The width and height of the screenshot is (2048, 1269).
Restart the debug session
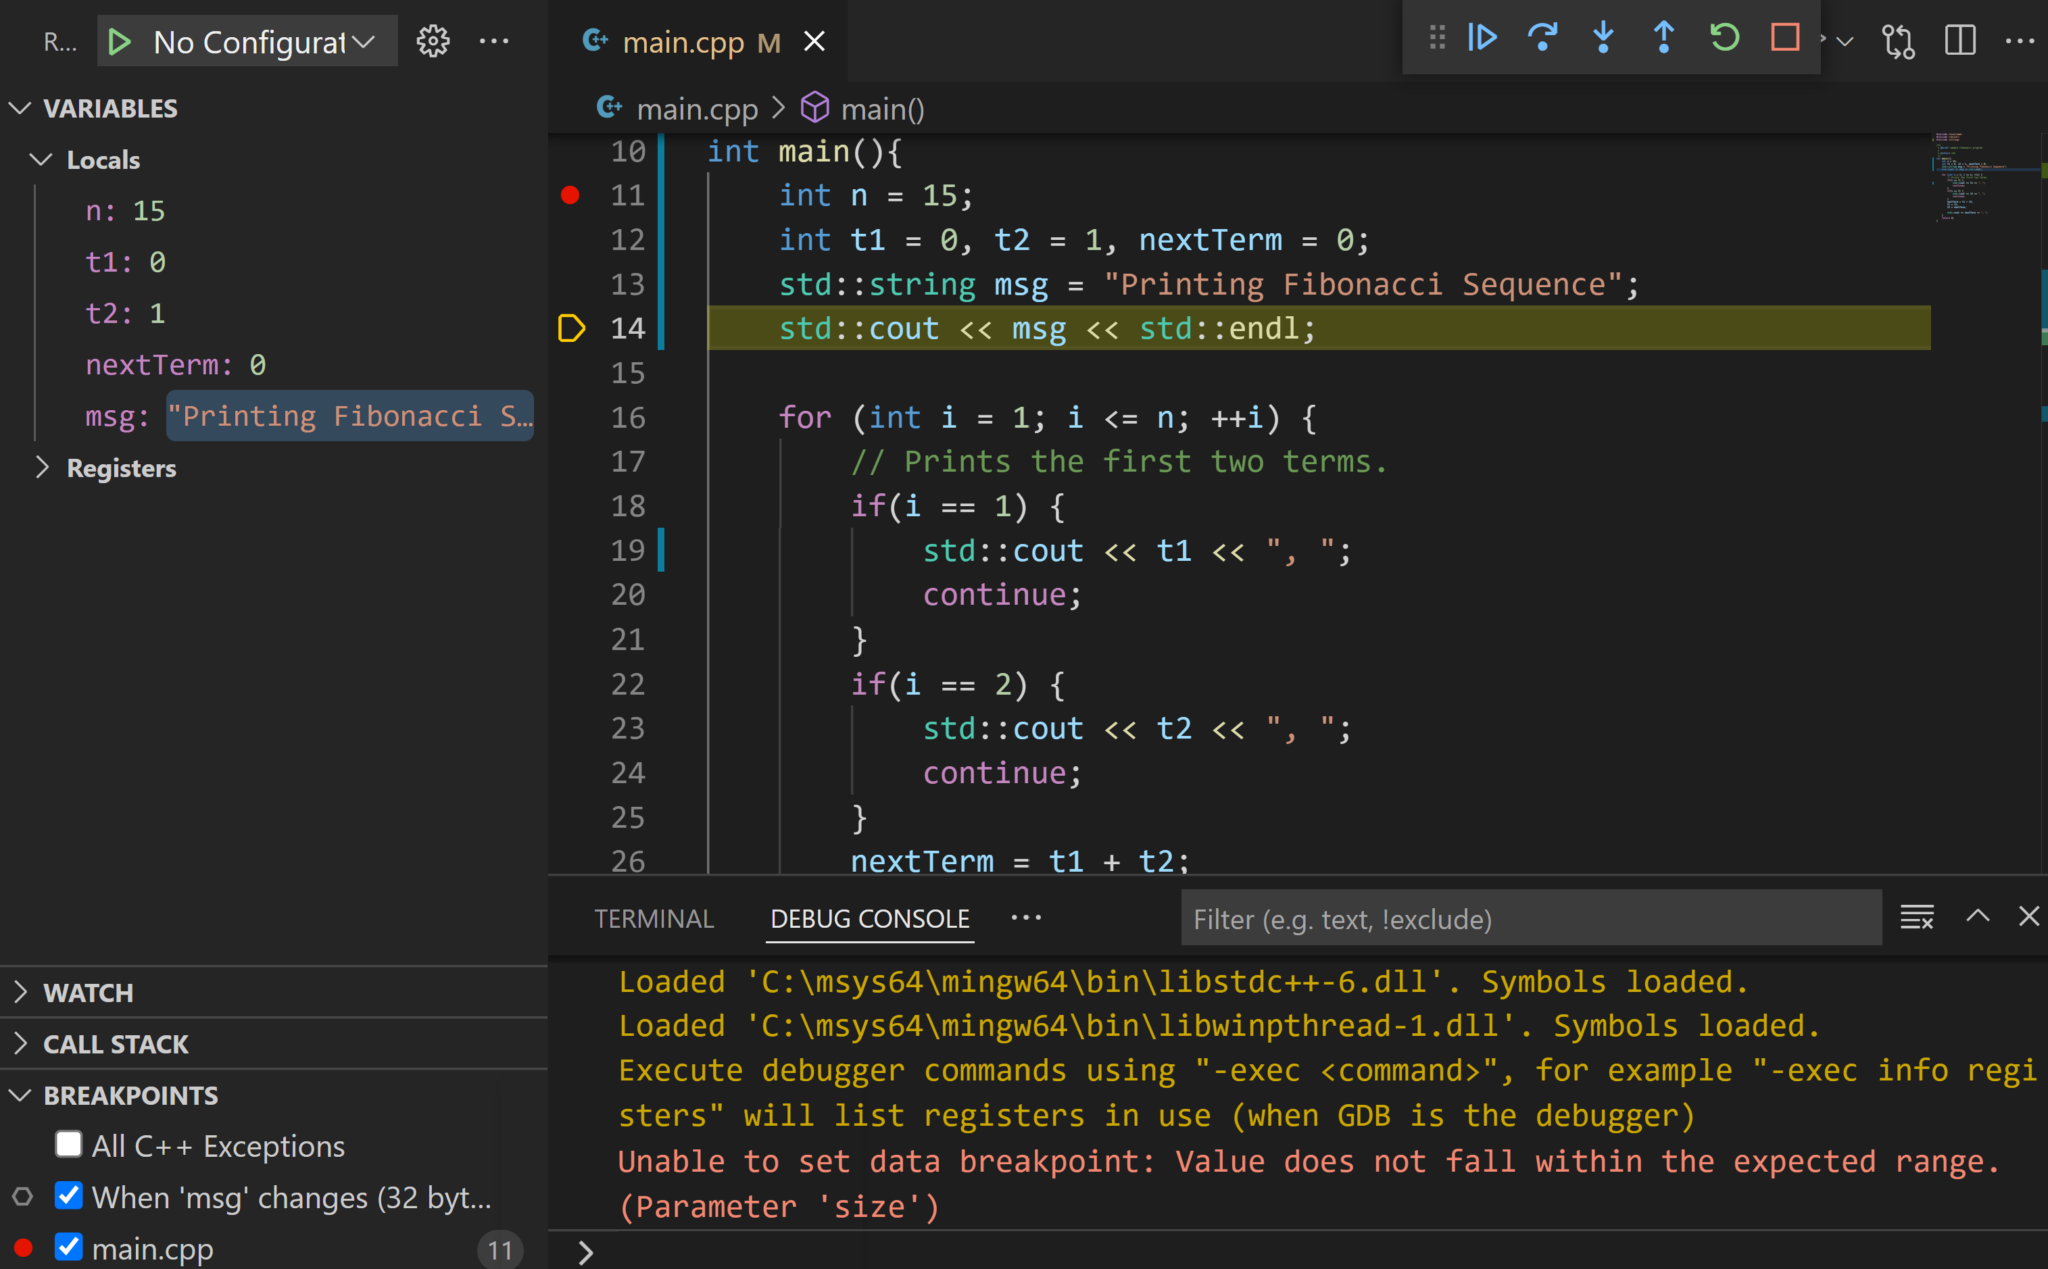(x=1724, y=38)
